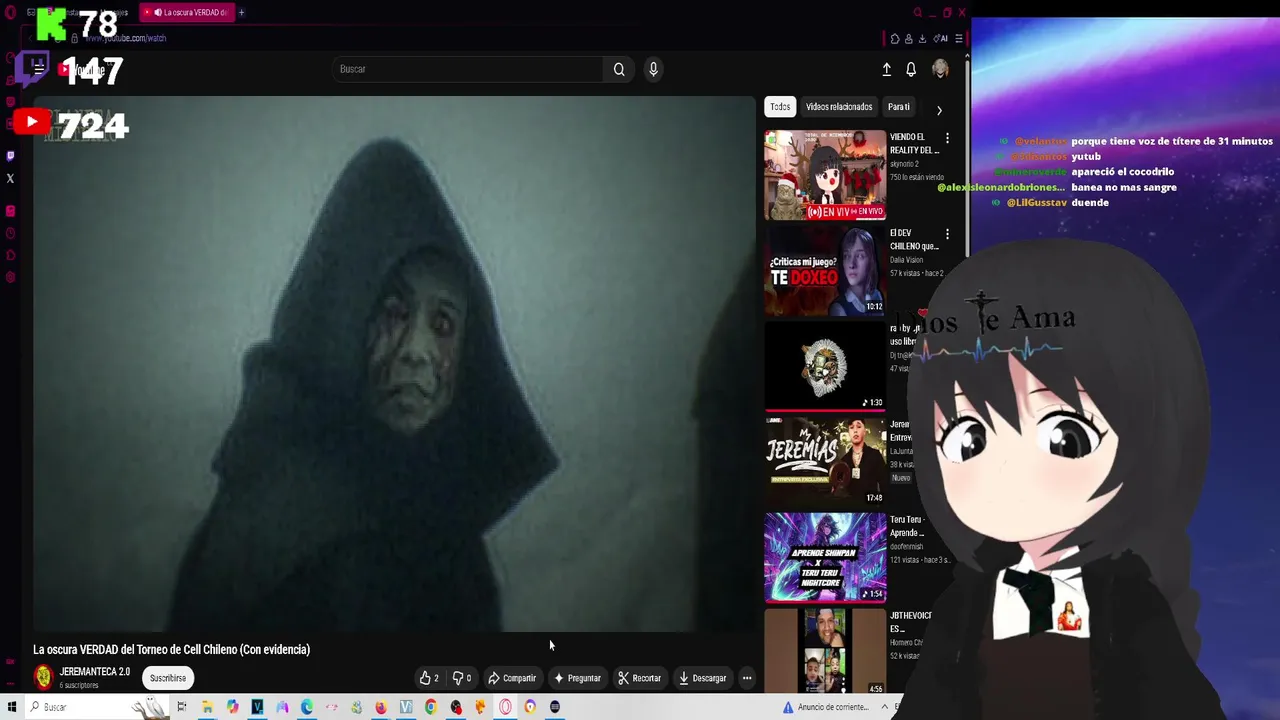Click the El DEV CHILENO que title text
This screenshot has height=720, width=1280.
pyautogui.click(x=914, y=240)
